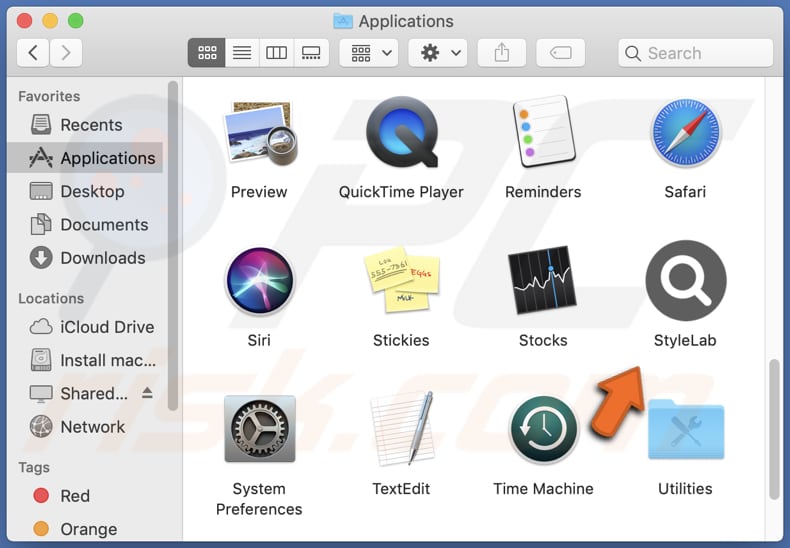The width and height of the screenshot is (790, 548).
Task: Click the TextEdit name label
Action: point(401,489)
